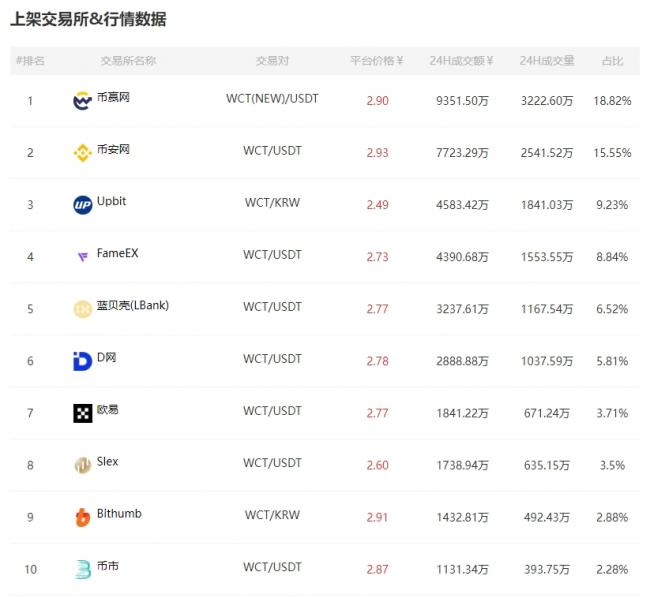The image size is (650, 598).
Task: Click the 2541.52万 volume value
Action: click(547, 153)
